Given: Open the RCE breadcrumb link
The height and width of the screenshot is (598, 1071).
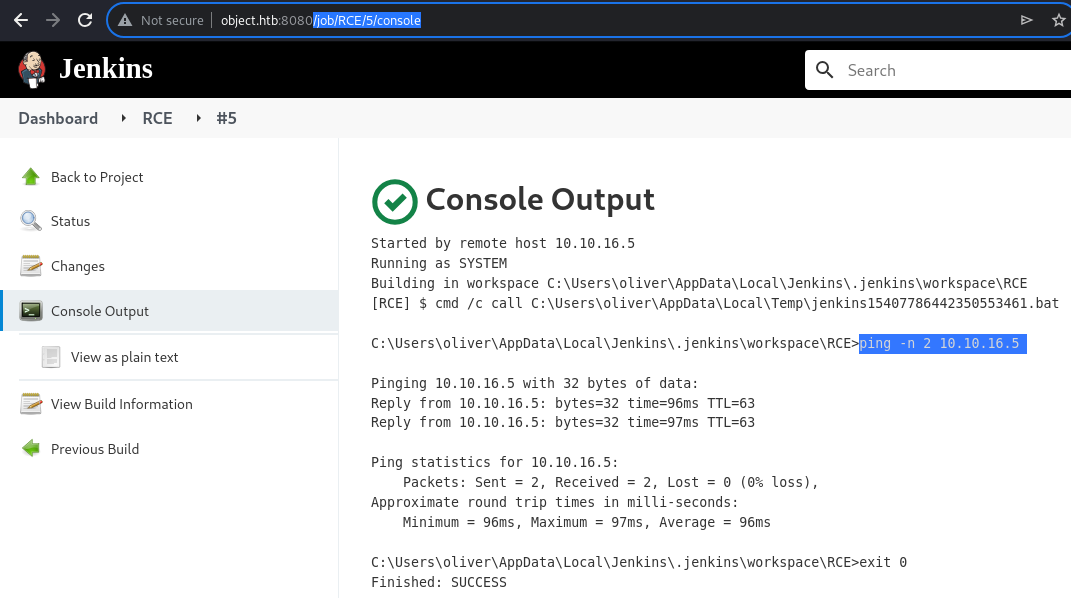Looking at the screenshot, I should 157,118.
